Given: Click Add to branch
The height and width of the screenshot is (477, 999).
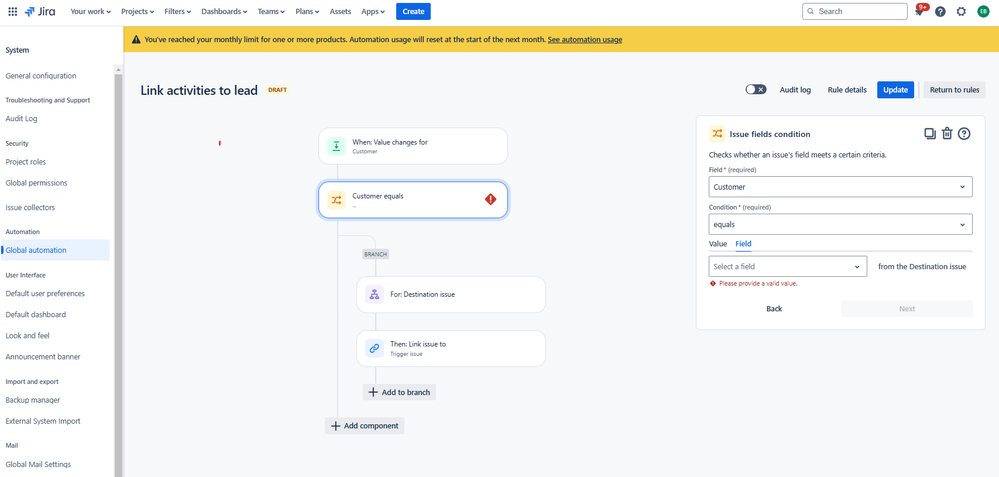Looking at the screenshot, I should [399, 392].
